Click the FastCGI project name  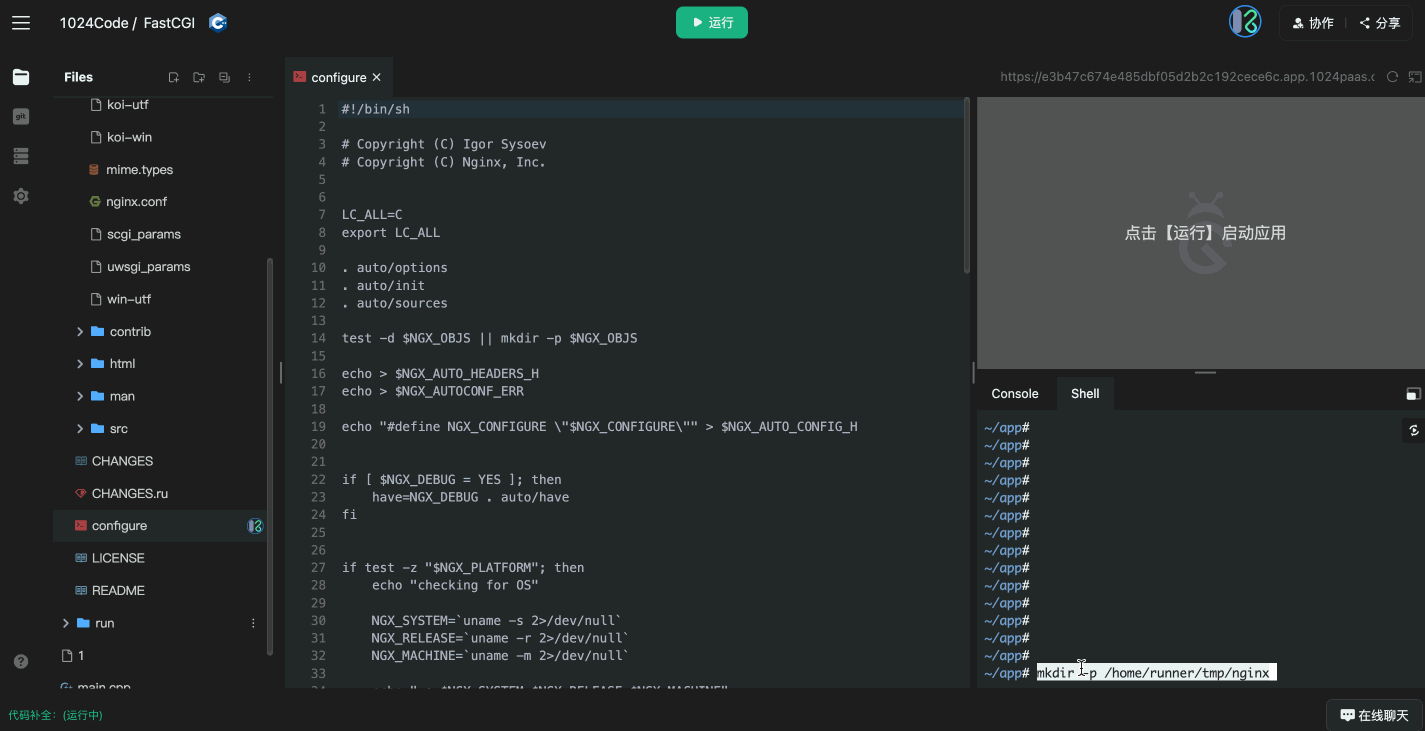169,22
